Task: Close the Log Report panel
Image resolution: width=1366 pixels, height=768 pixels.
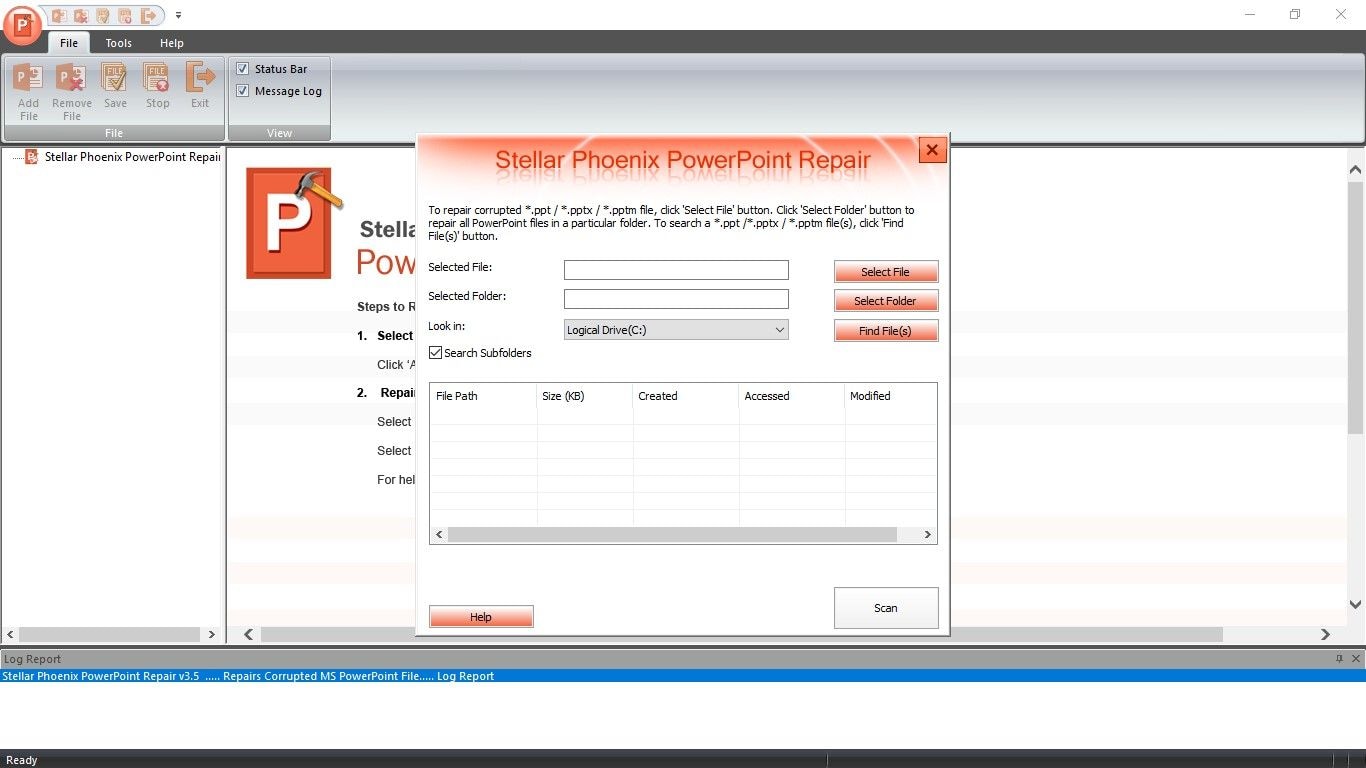Action: pos(1356,659)
